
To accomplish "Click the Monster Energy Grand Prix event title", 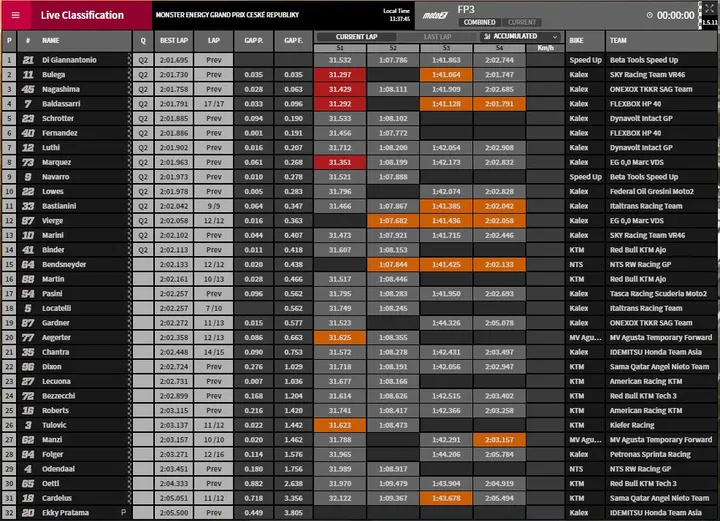I will (227, 15).
